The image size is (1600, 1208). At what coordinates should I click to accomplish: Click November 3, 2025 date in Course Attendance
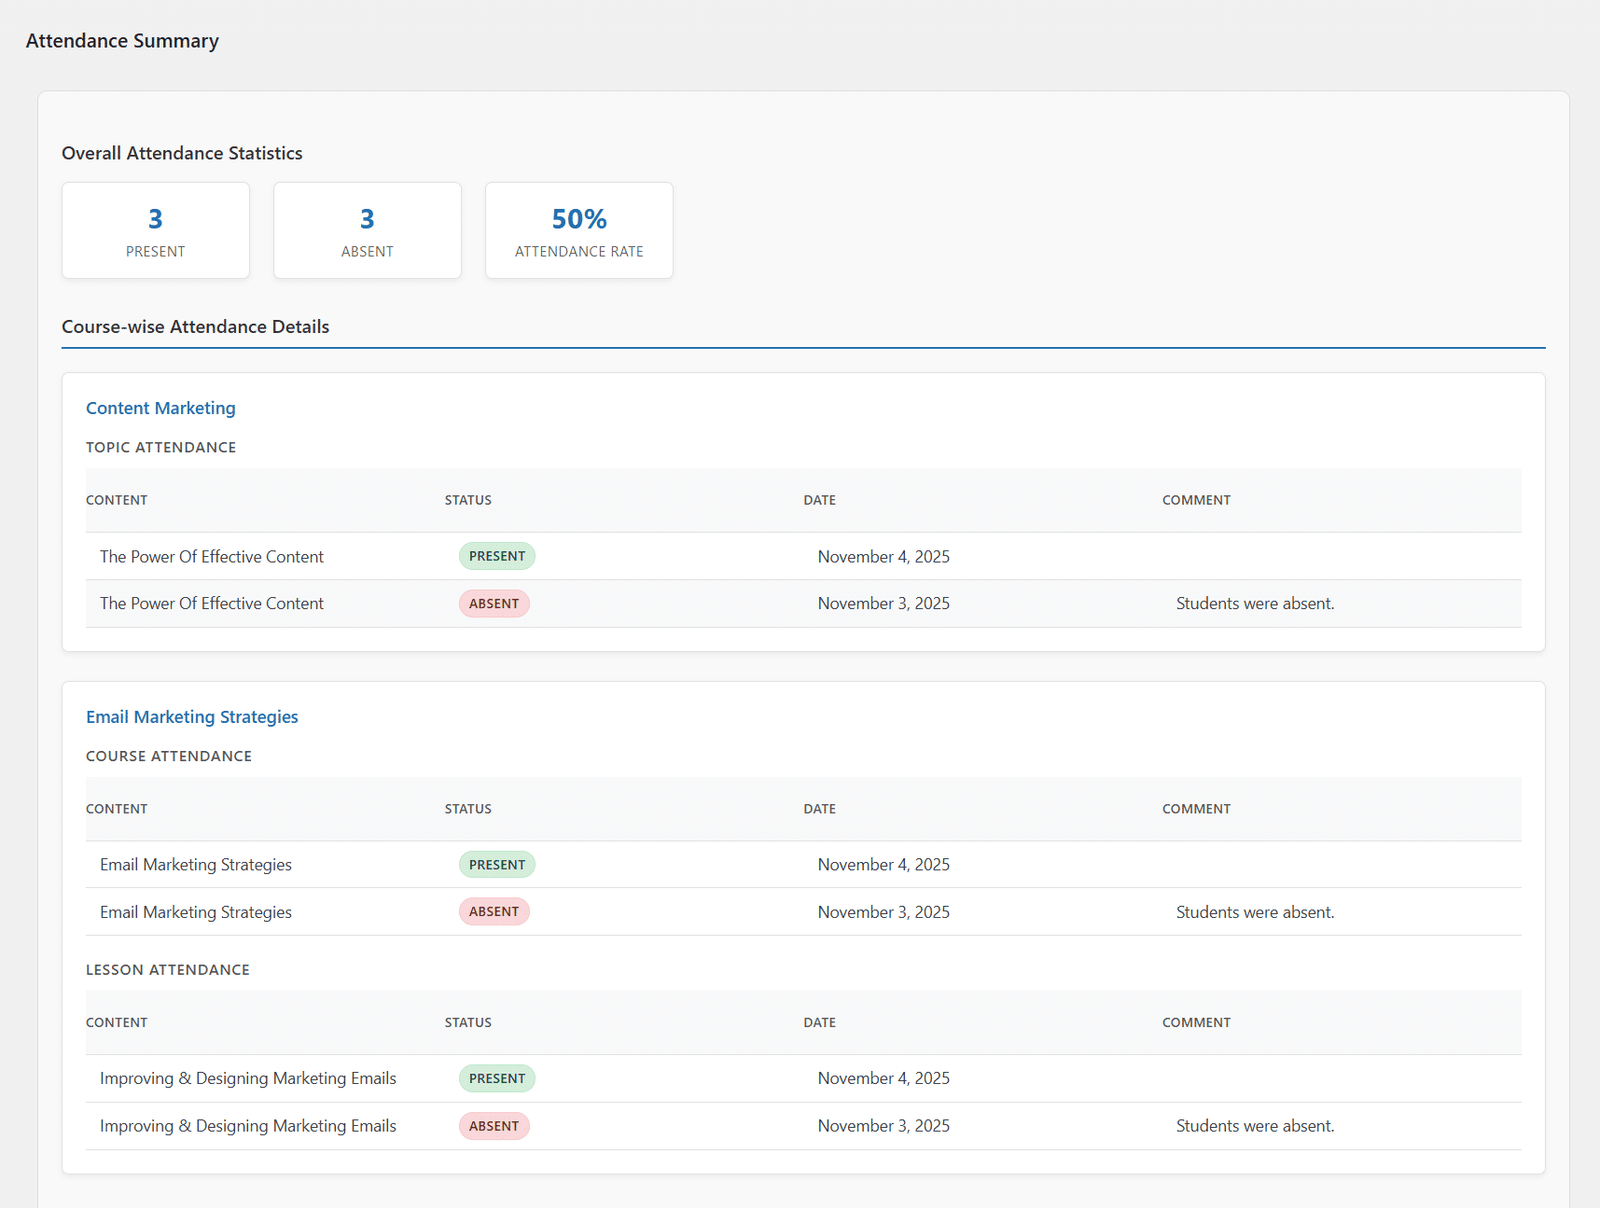[884, 912]
